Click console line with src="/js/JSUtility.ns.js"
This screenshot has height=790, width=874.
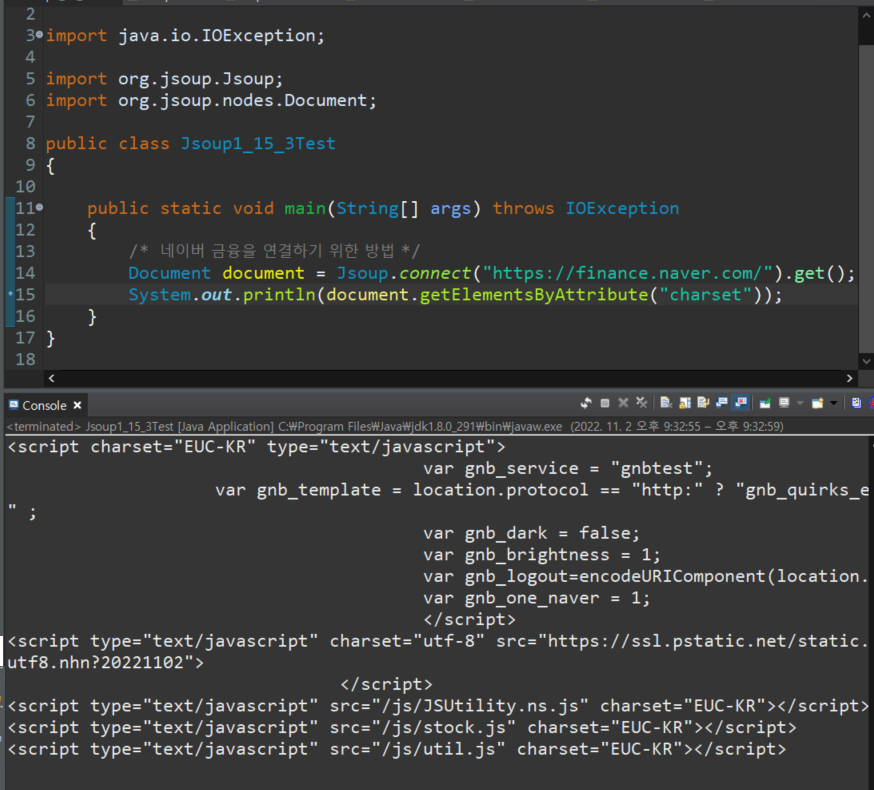click(438, 706)
